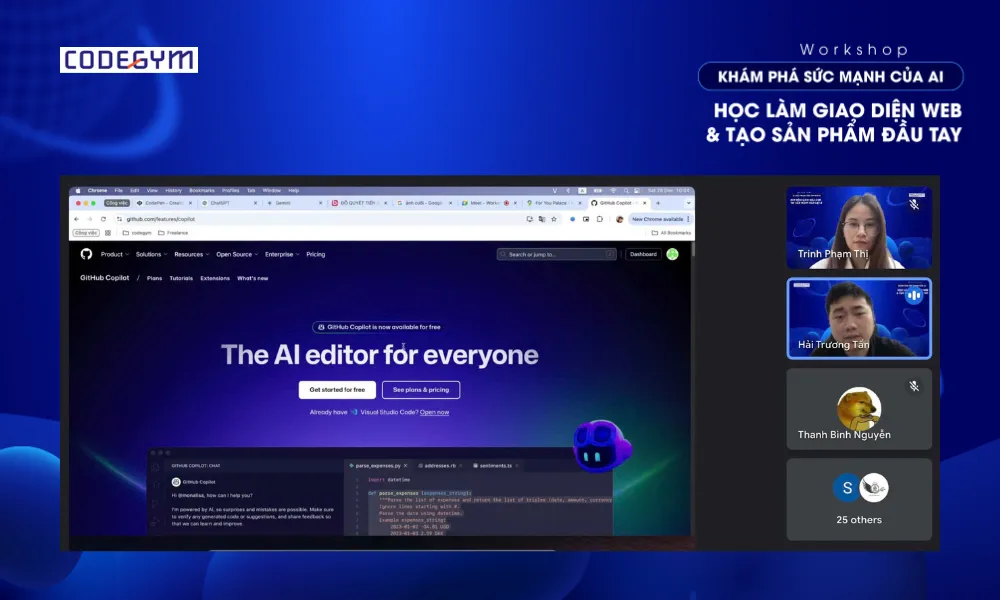Click the speaking indicator on Hai Truong Tan tile

(914, 295)
